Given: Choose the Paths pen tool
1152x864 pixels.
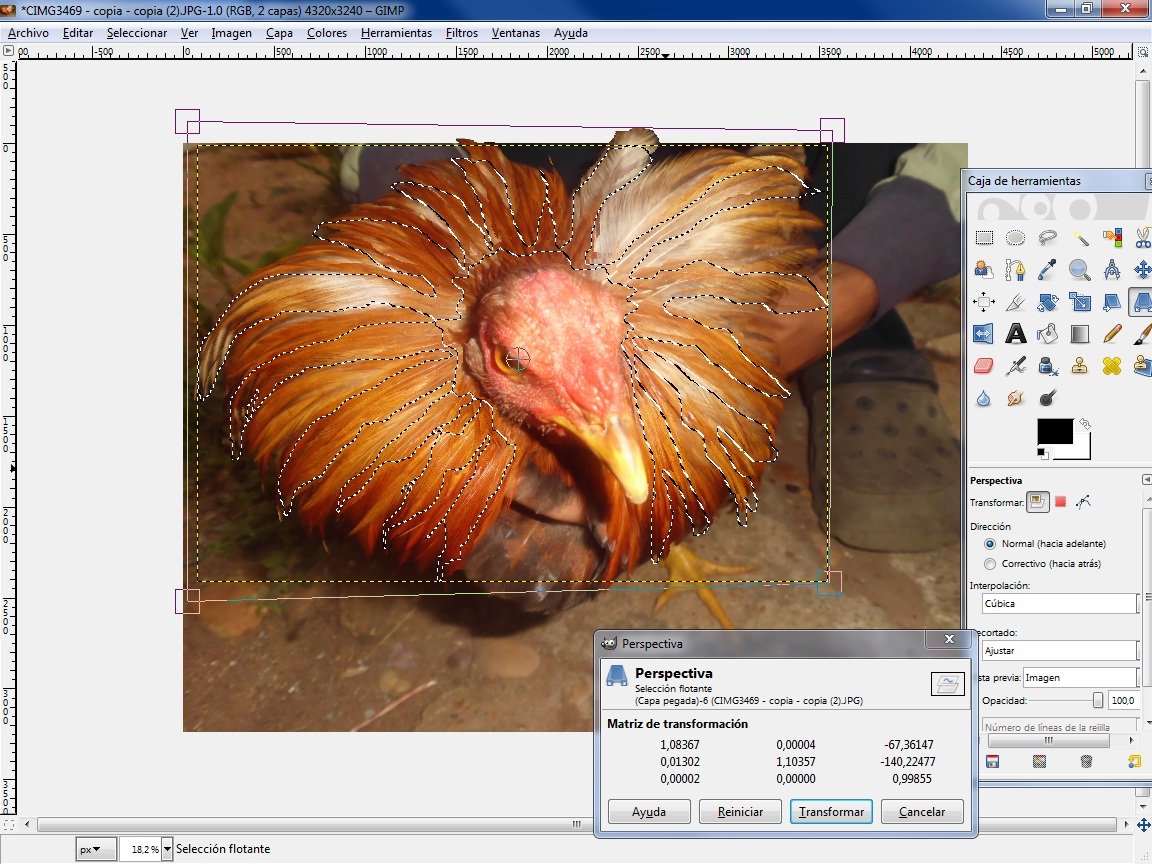Looking at the screenshot, I should click(1016, 270).
